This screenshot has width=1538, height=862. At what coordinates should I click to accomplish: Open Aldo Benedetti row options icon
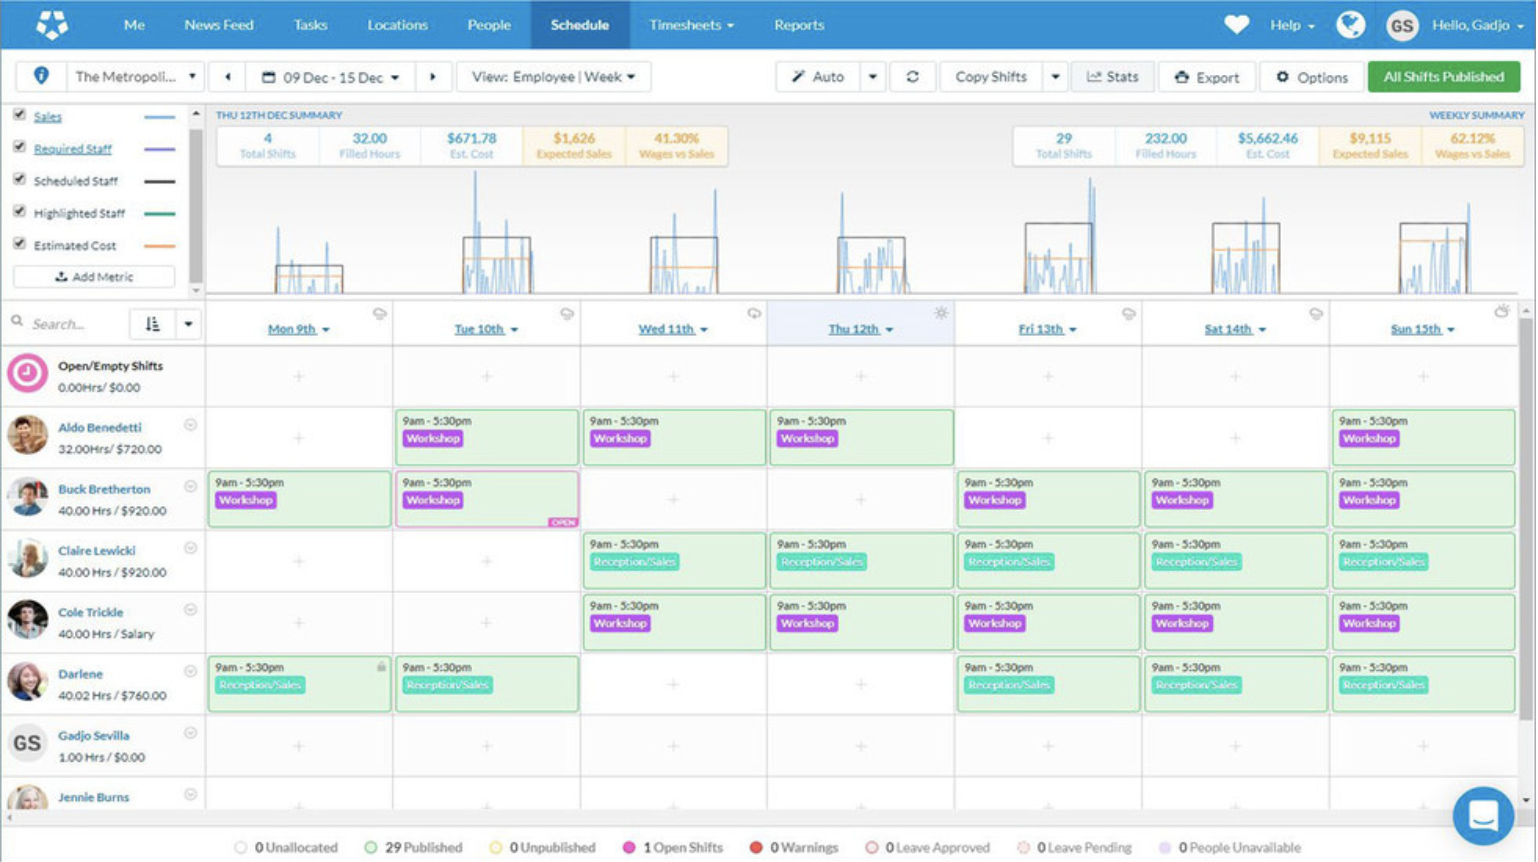pyautogui.click(x=190, y=425)
